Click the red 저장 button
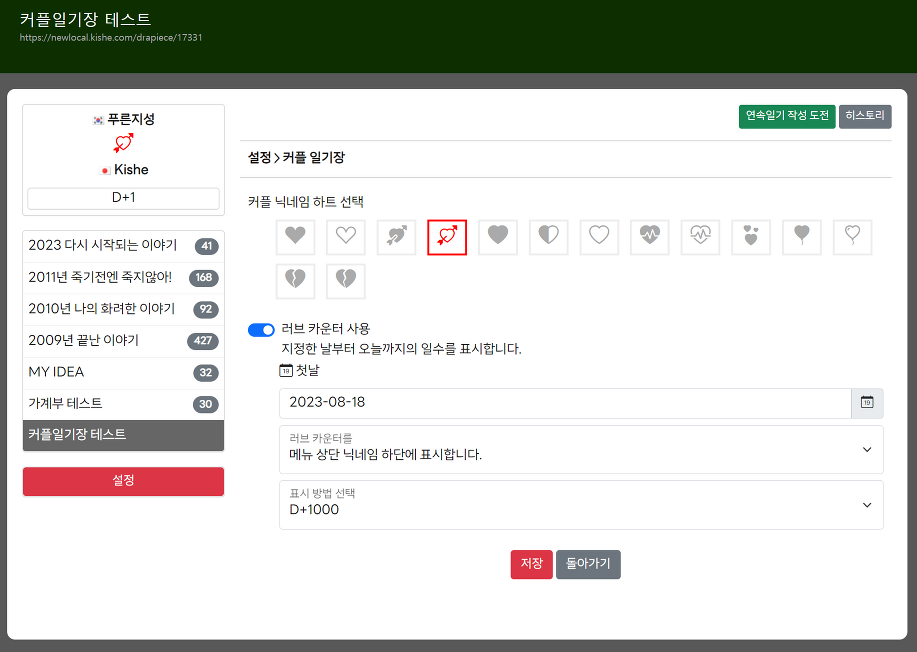 click(531, 564)
